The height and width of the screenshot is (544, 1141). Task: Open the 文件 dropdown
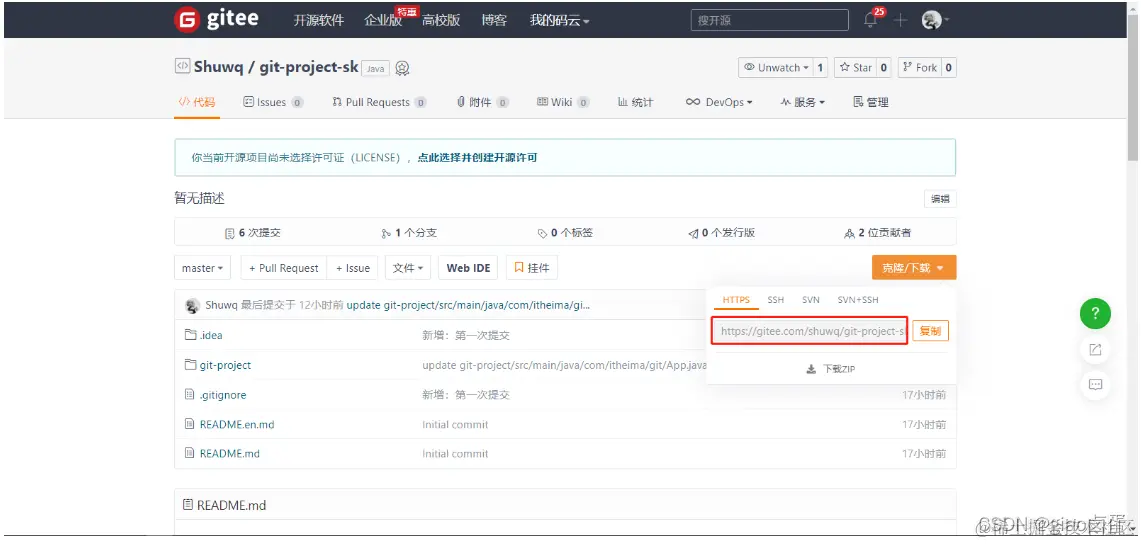tap(408, 268)
